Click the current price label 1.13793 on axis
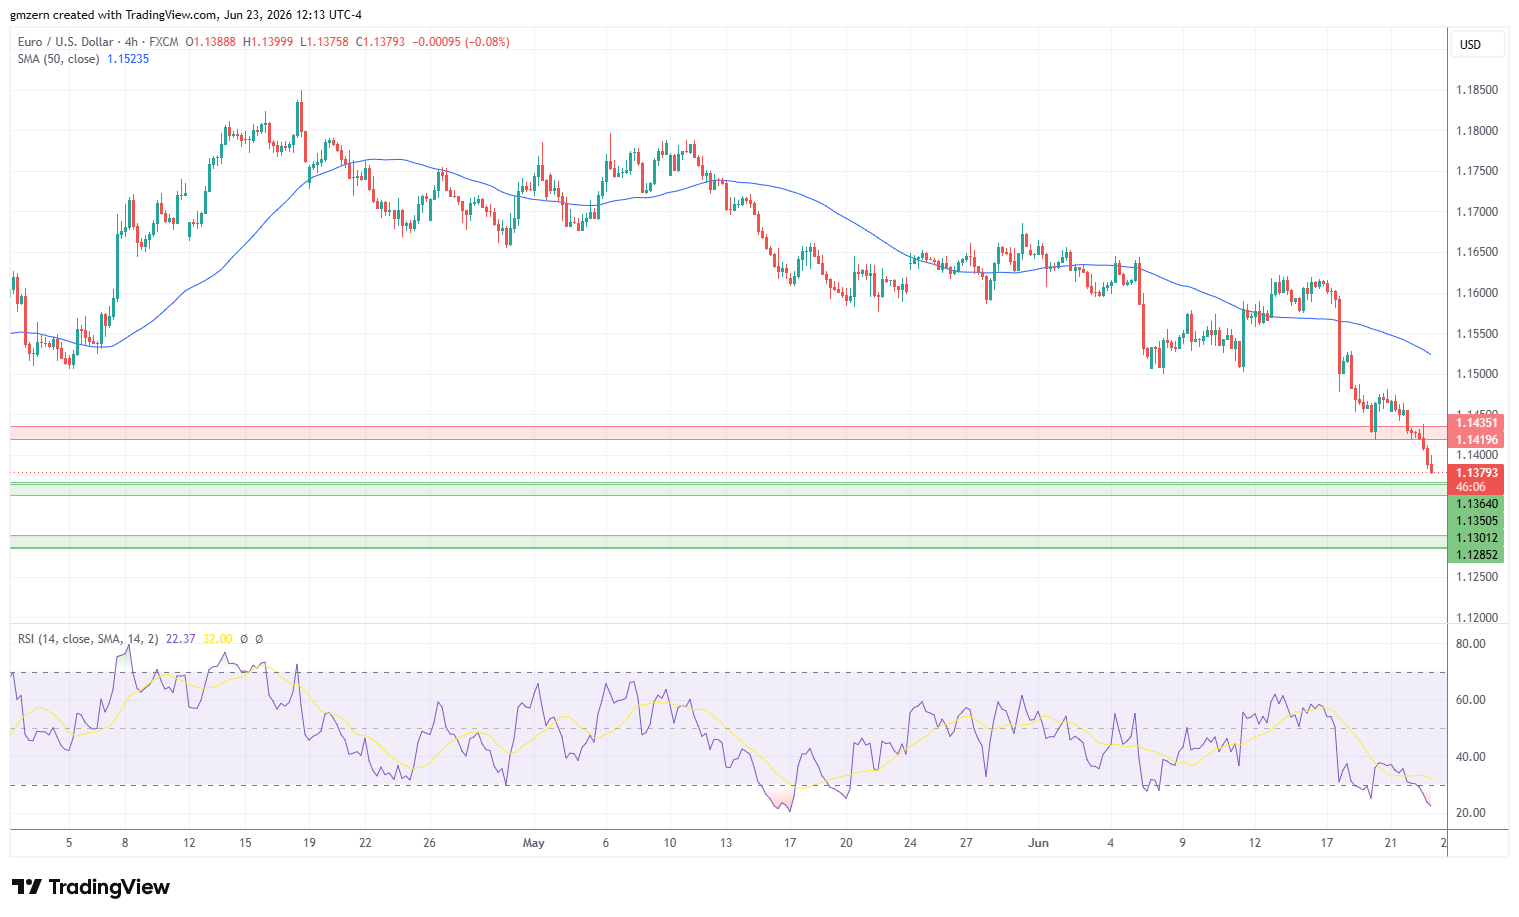 [1477, 473]
